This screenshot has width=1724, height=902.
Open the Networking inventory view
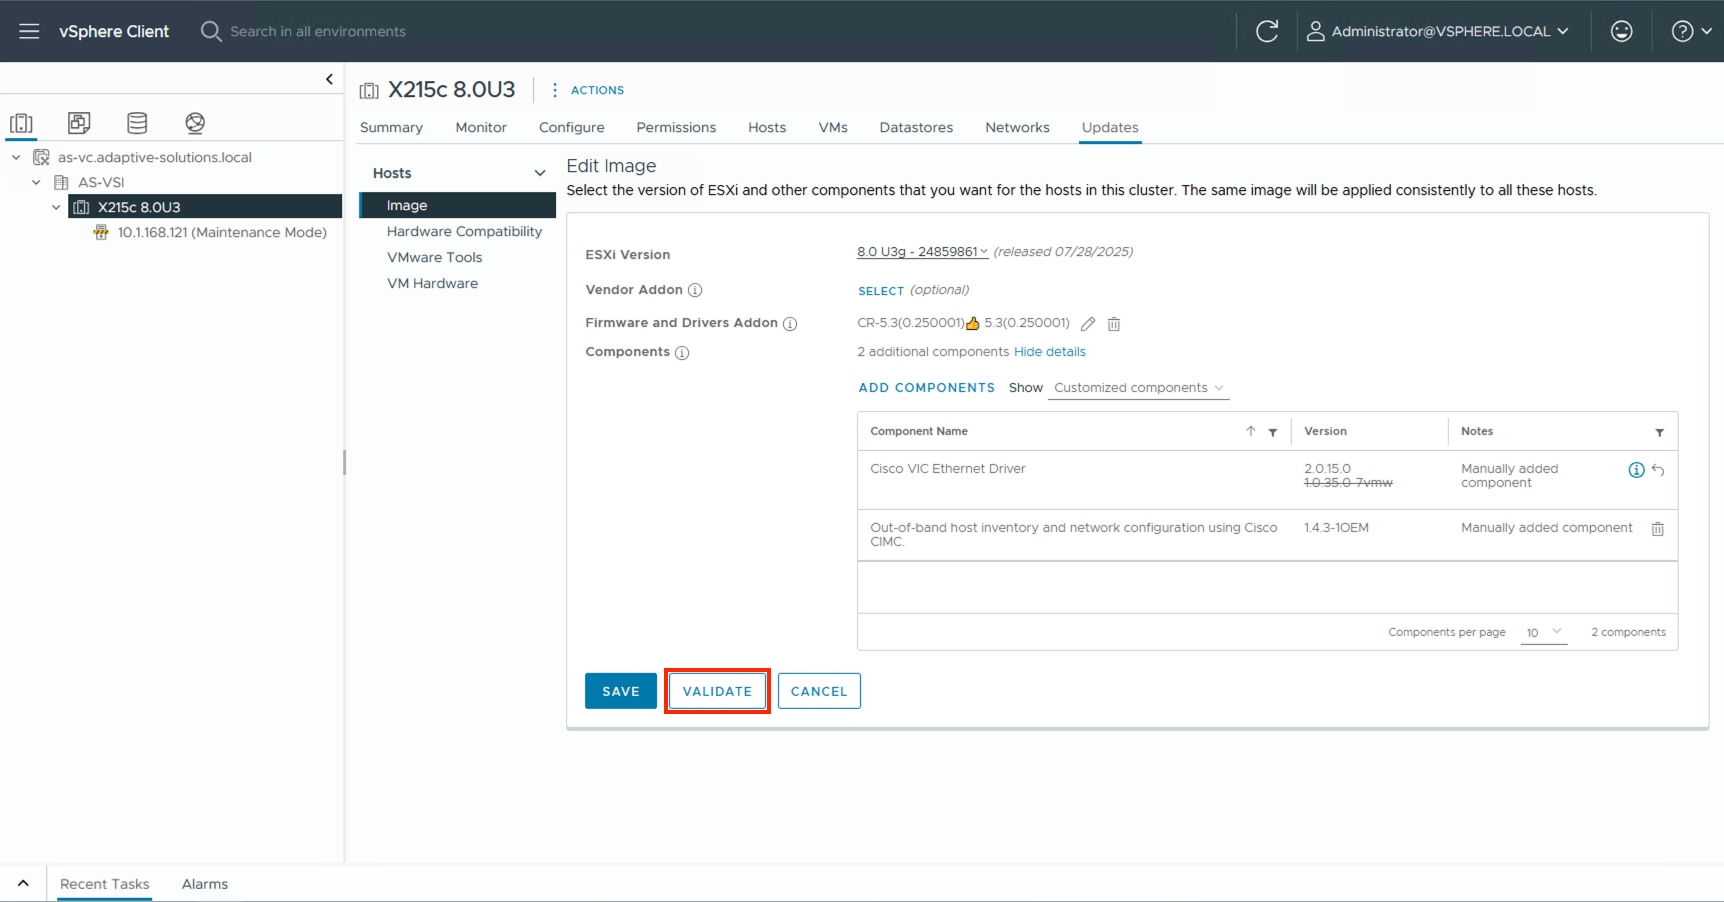click(195, 122)
